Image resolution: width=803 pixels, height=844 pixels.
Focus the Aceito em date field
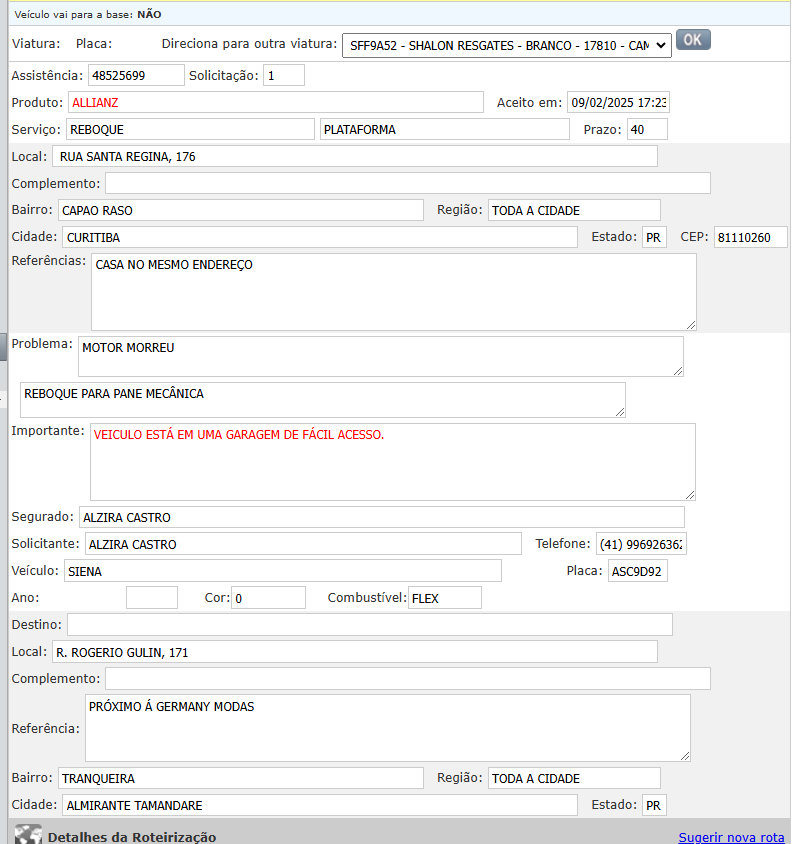click(x=618, y=102)
